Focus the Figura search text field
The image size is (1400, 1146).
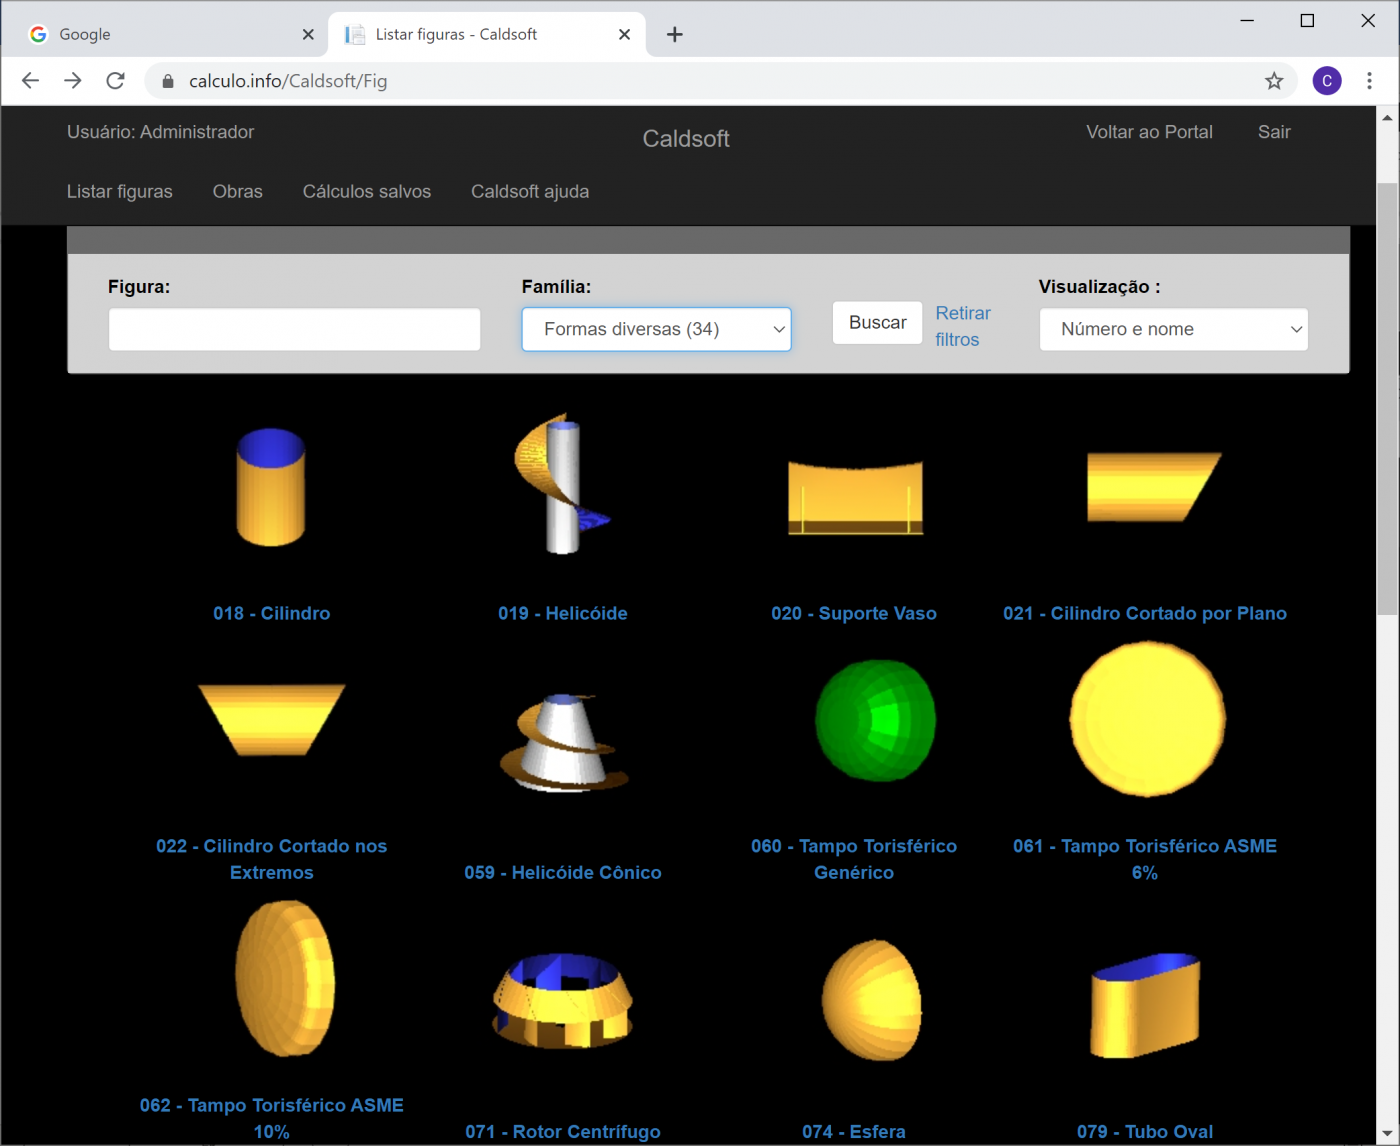[294, 329]
